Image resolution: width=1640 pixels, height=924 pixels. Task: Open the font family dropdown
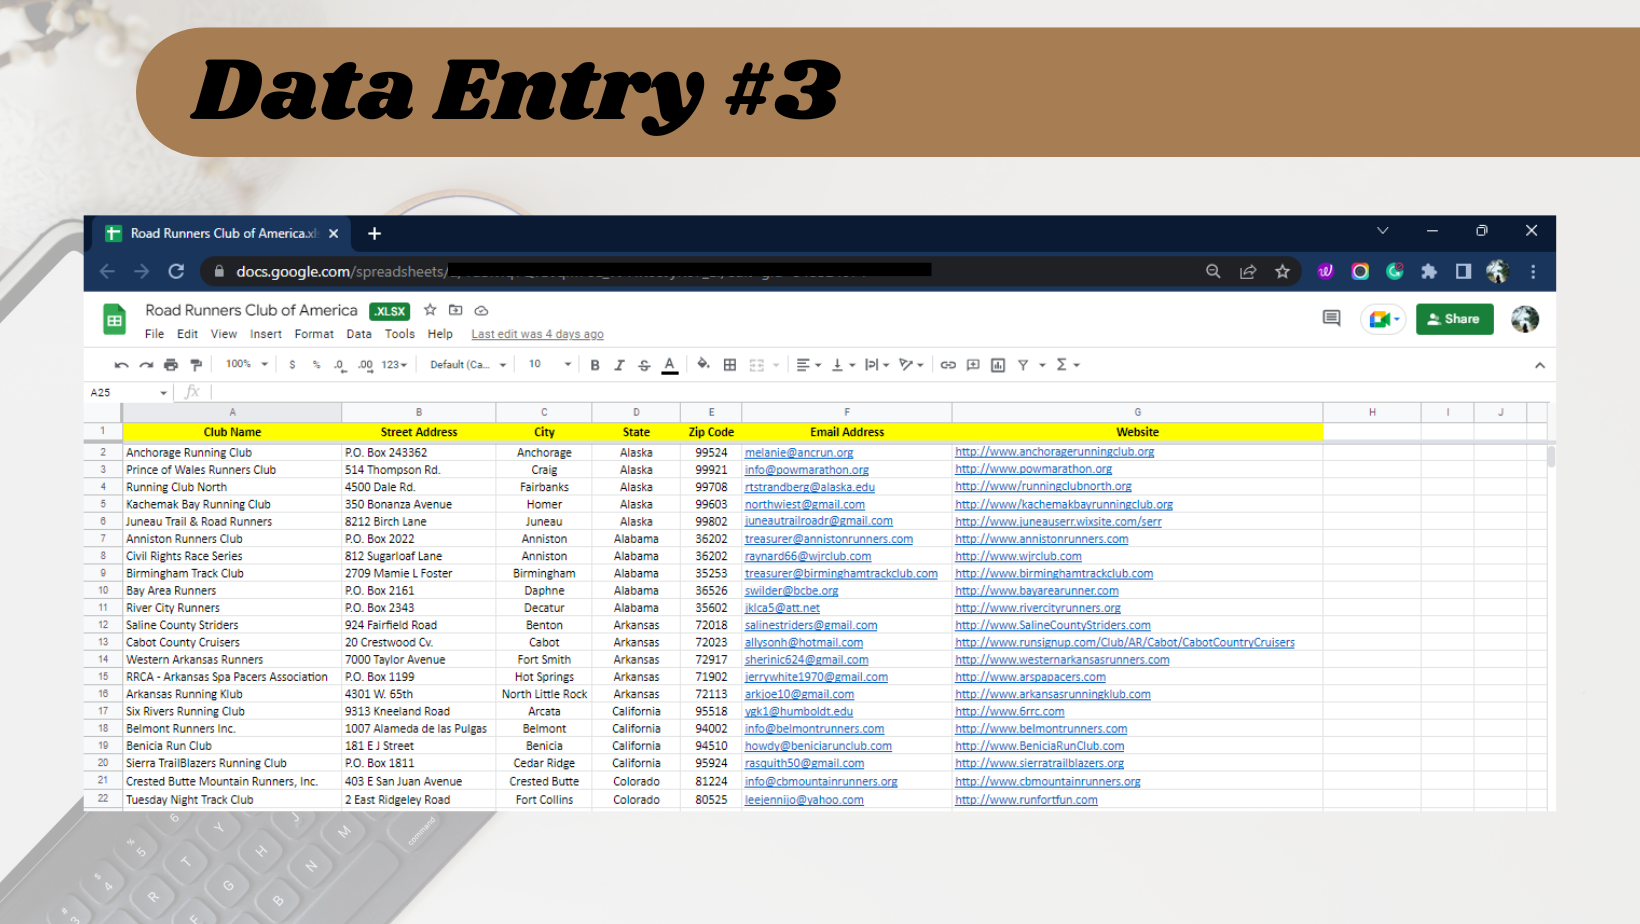(468, 365)
